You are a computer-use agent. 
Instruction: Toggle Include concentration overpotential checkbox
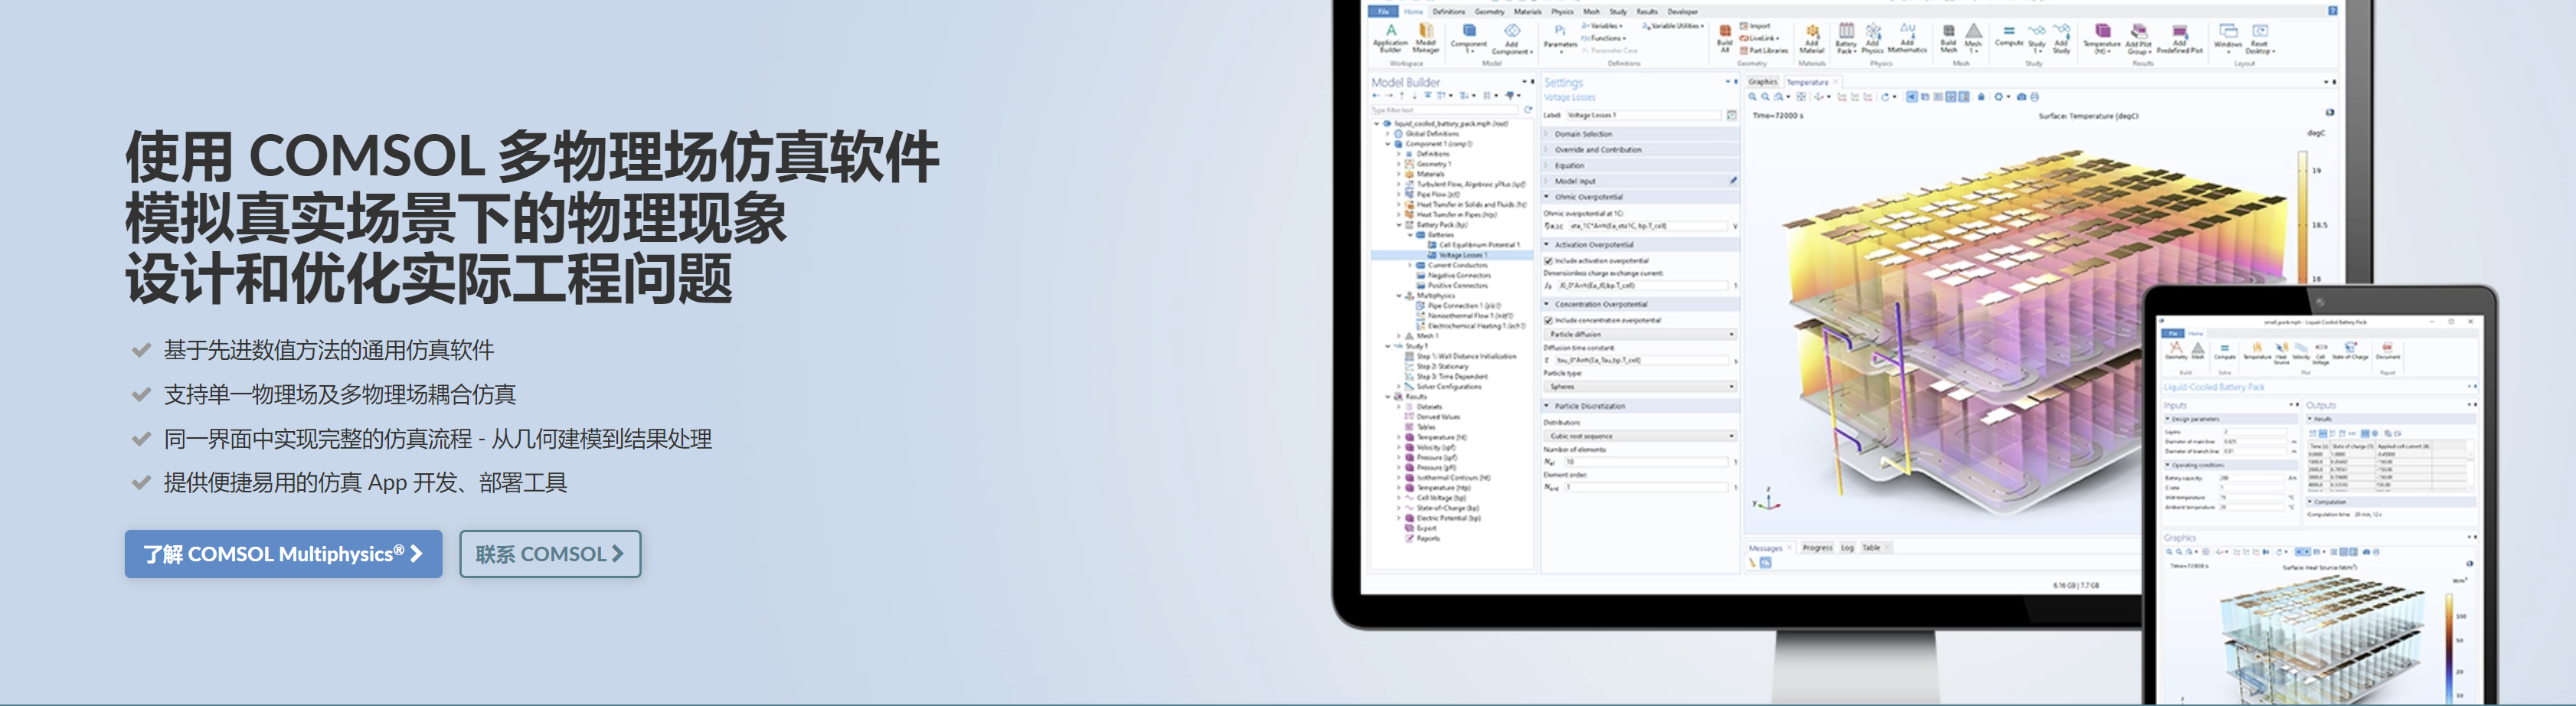tap(1548, 320)
